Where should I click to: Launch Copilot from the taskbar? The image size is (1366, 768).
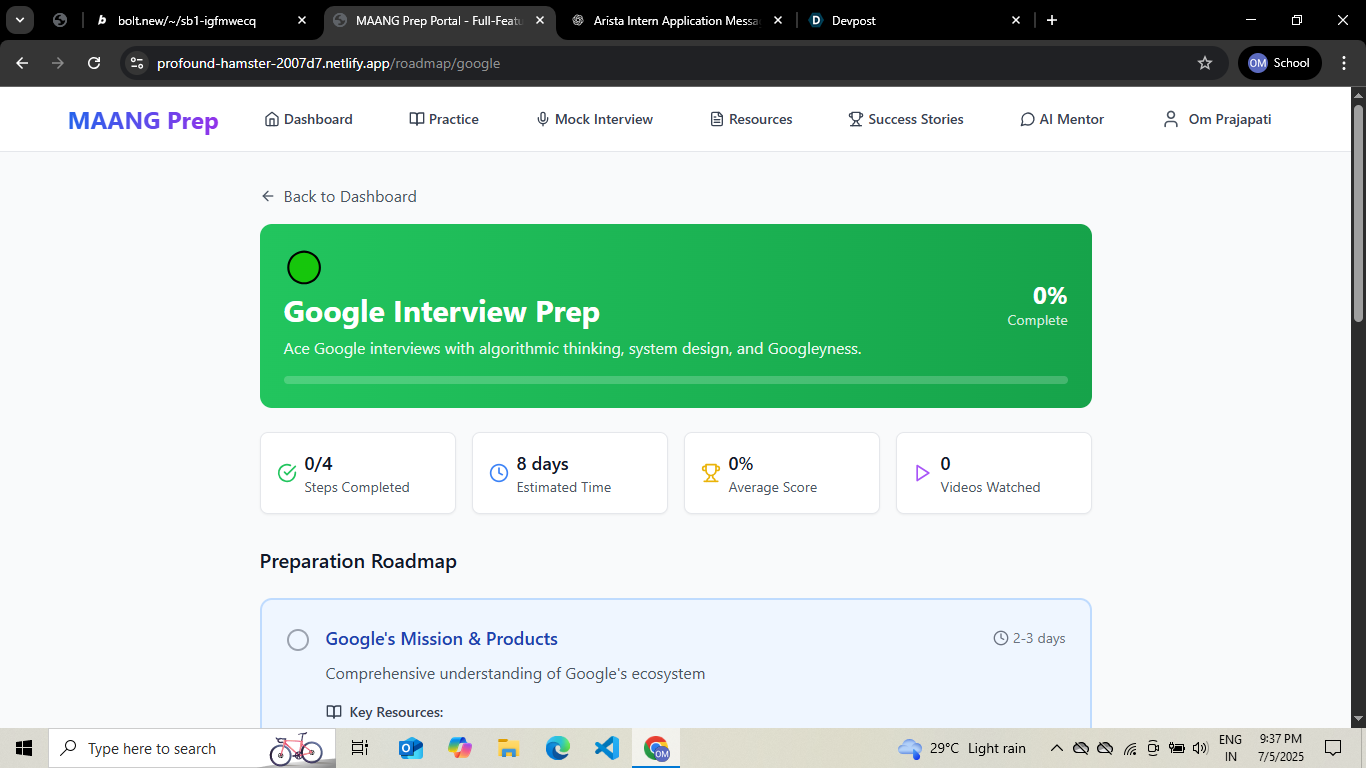[x=459, y=748]
